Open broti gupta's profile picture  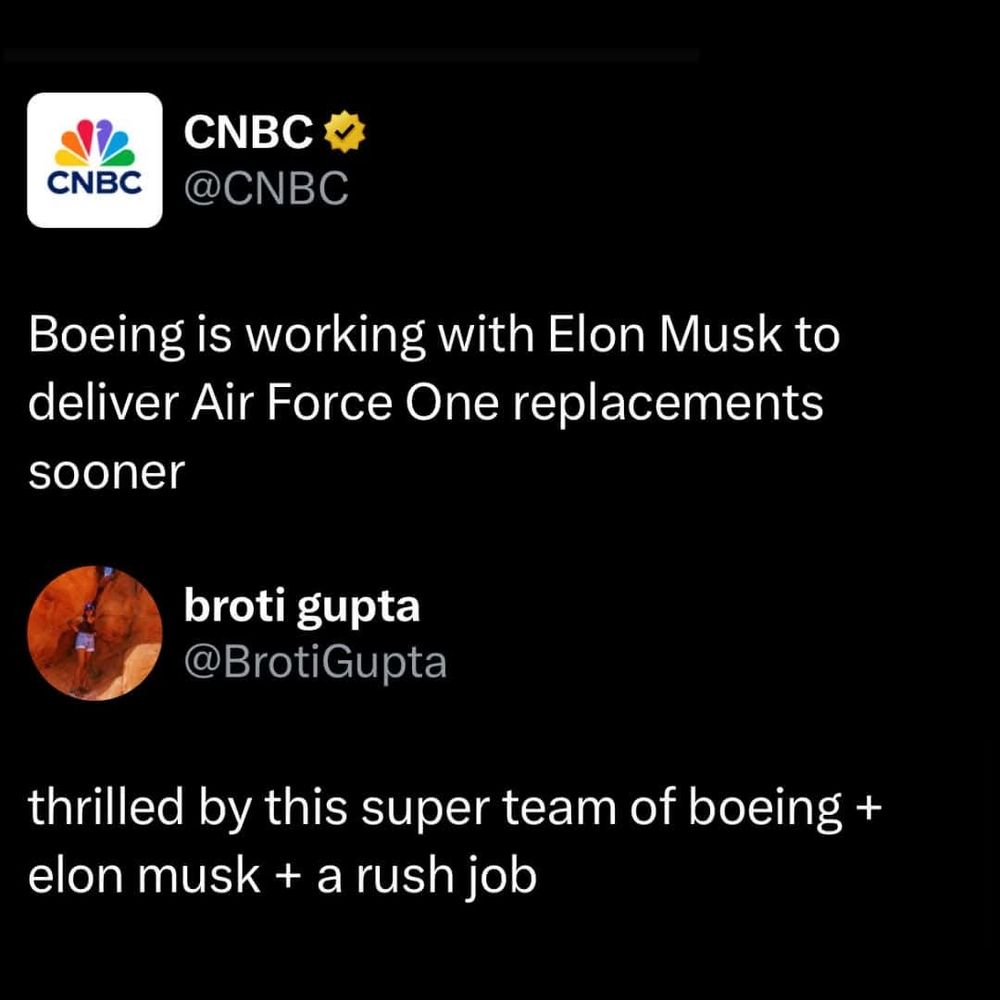click(95, 633)
